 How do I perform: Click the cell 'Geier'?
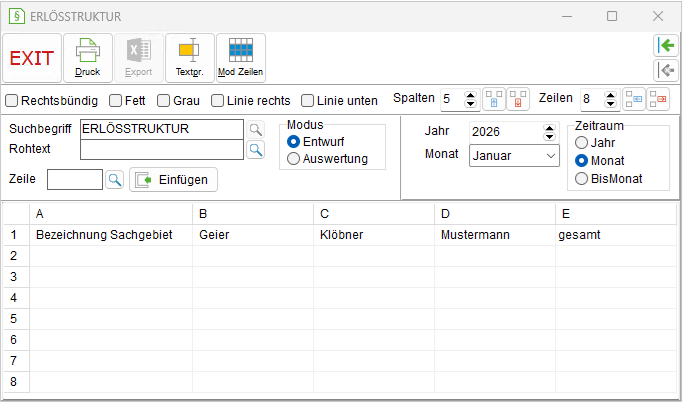[x=253, y=235]
